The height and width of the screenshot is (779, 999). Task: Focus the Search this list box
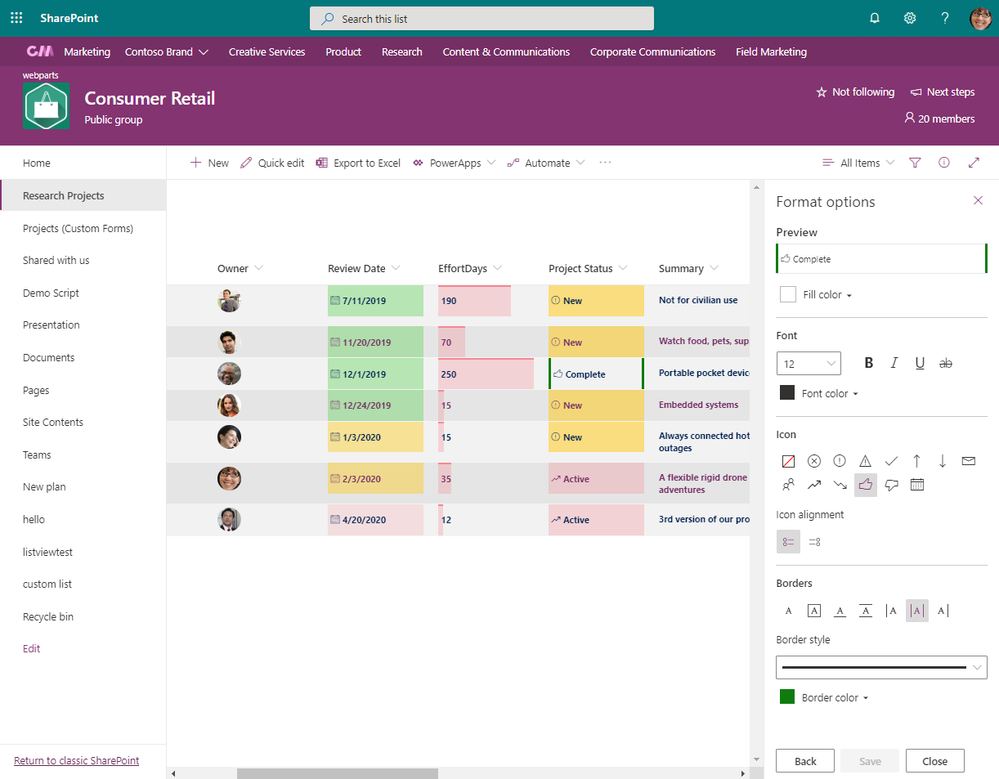(482, 18)
